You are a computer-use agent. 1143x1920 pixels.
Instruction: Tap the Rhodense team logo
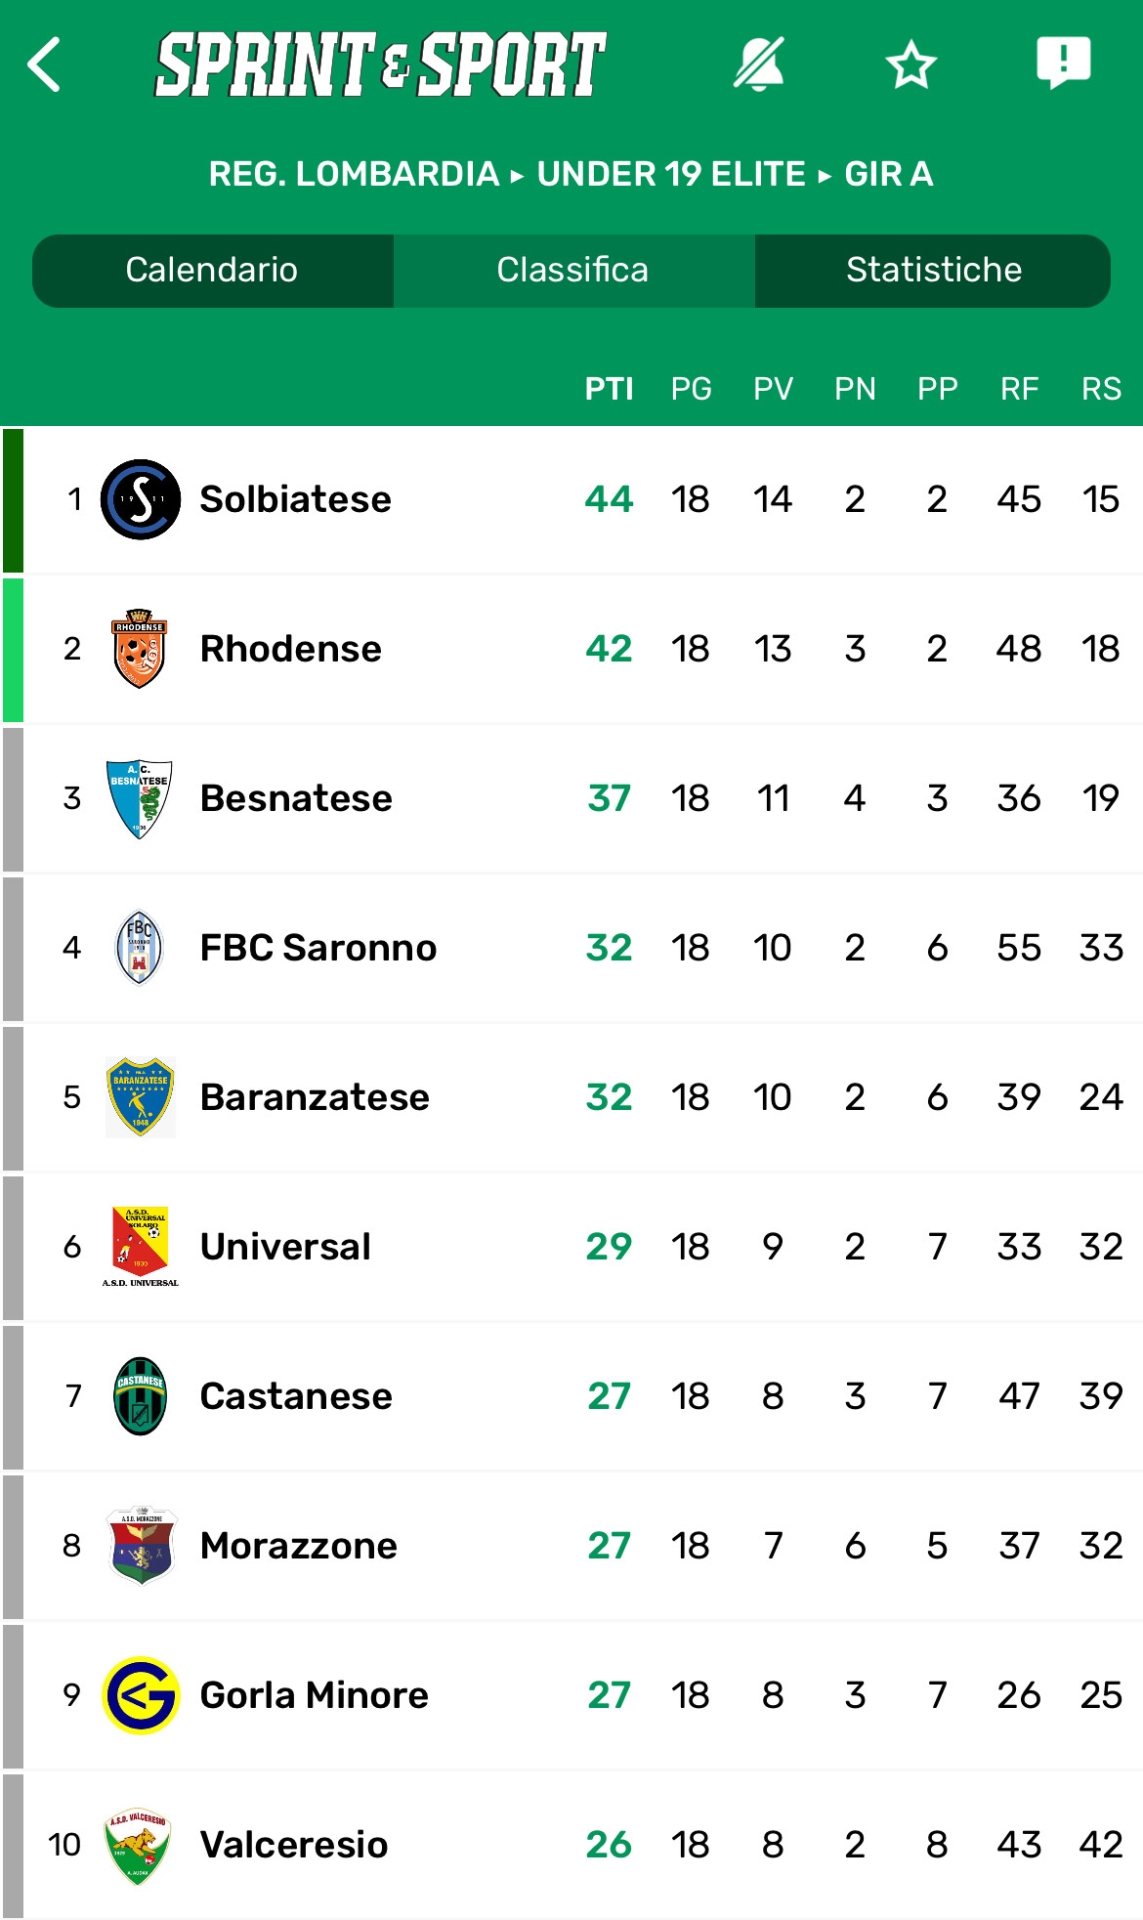click(140, 648)
